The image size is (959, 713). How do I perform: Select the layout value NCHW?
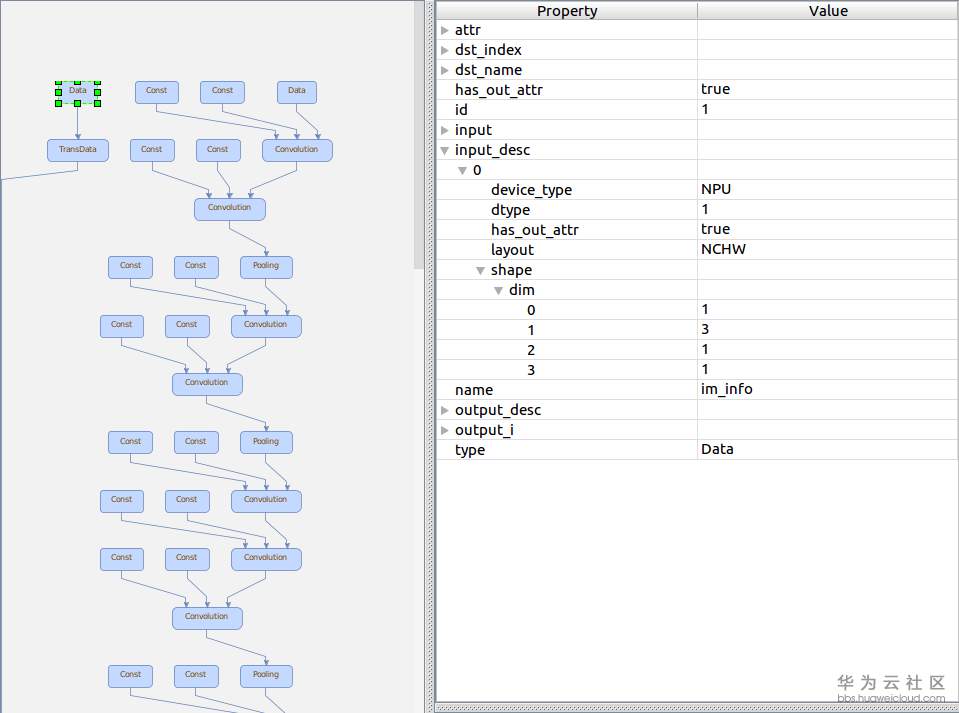point(724,249)
